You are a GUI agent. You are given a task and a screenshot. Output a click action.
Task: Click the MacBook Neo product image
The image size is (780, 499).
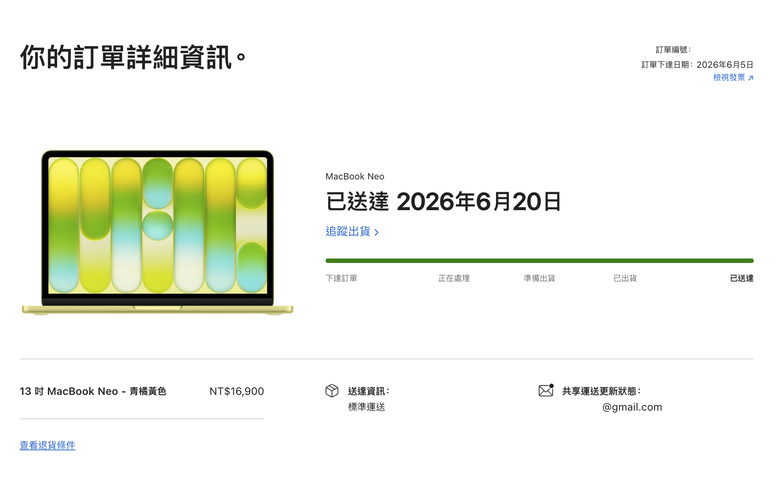click(x=157, y=232)
